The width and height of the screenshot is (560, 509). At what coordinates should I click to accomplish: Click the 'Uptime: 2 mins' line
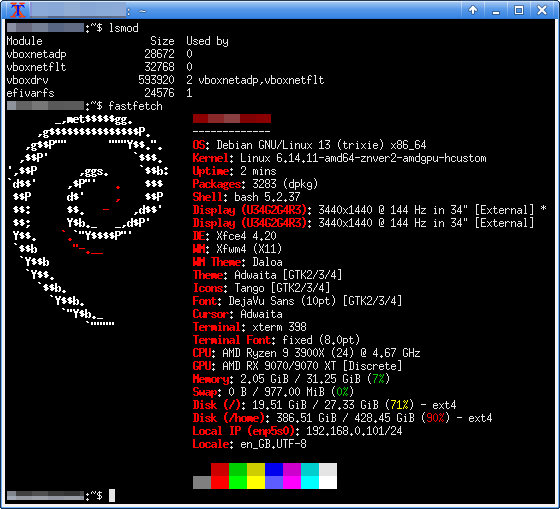point(235,171)
